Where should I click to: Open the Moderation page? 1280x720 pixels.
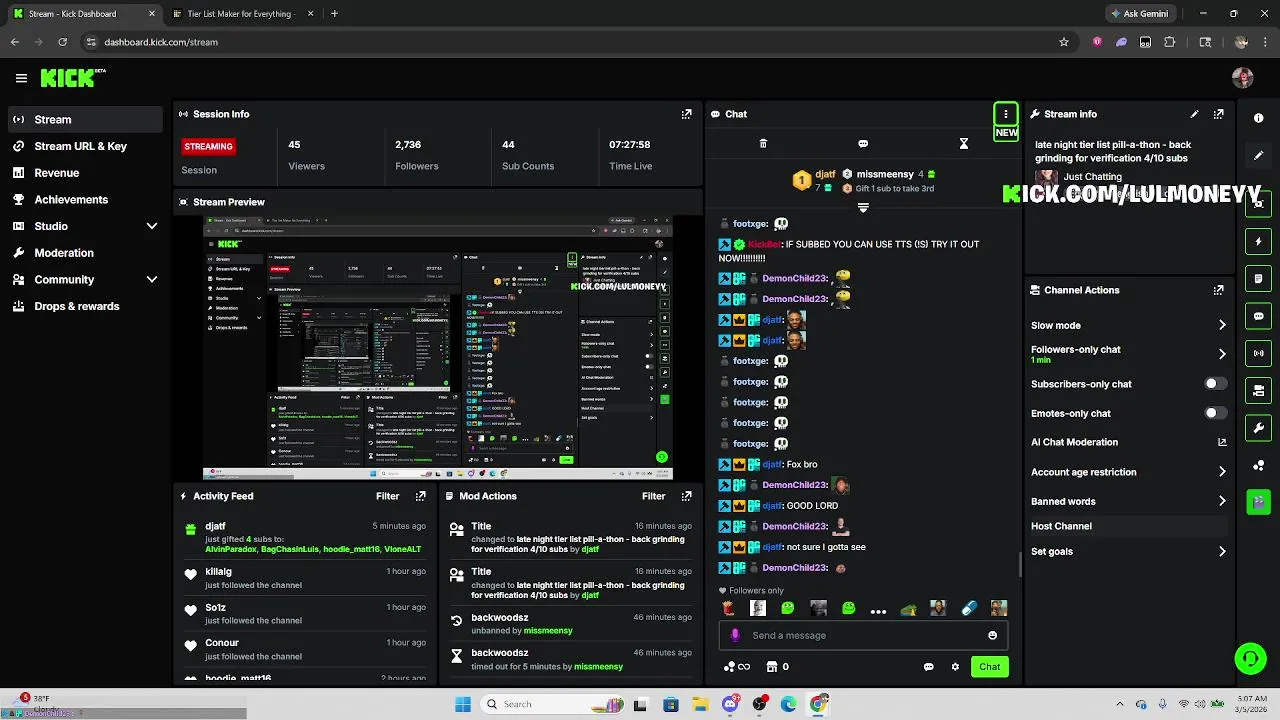click(85, 253)
